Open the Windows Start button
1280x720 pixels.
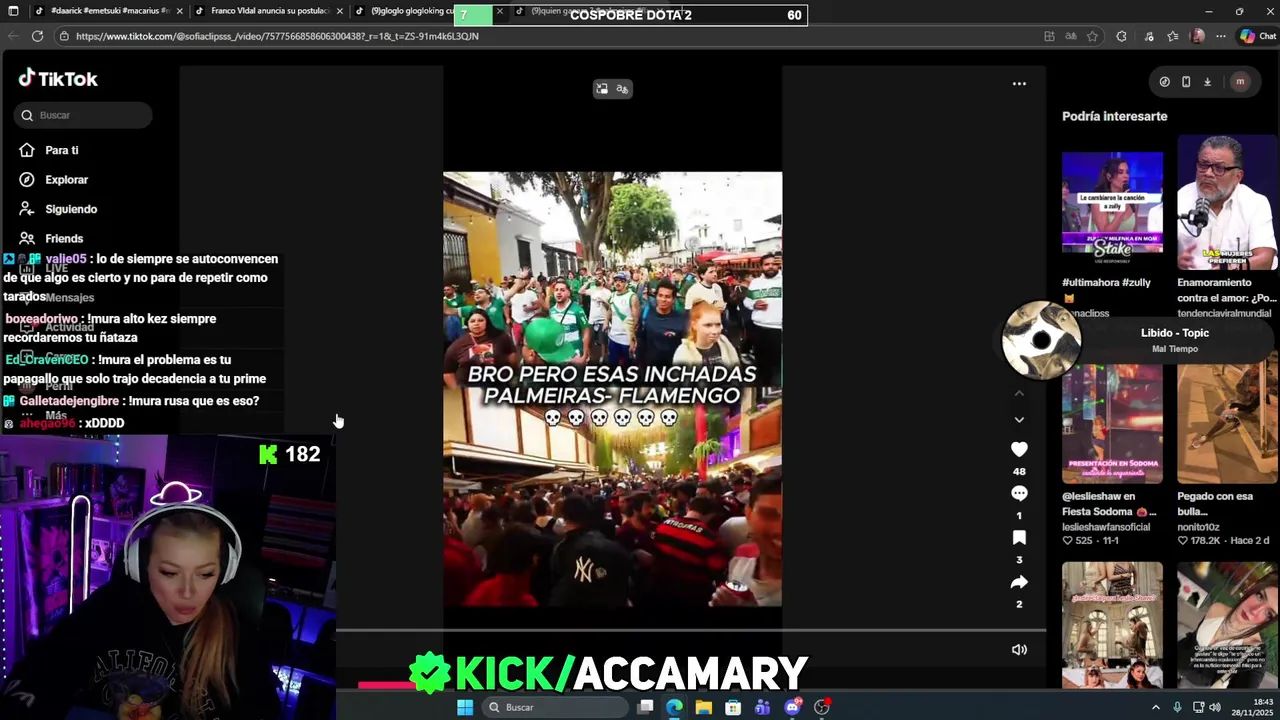click(465, 708)
